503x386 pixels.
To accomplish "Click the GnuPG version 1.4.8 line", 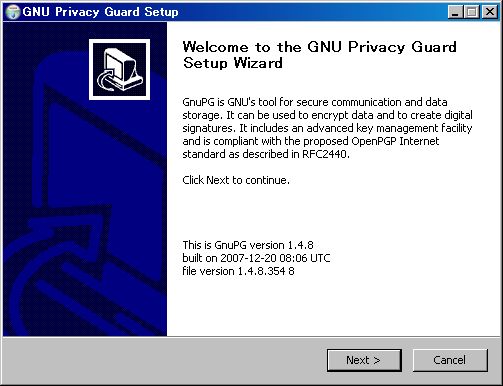I will click(248, 245).
